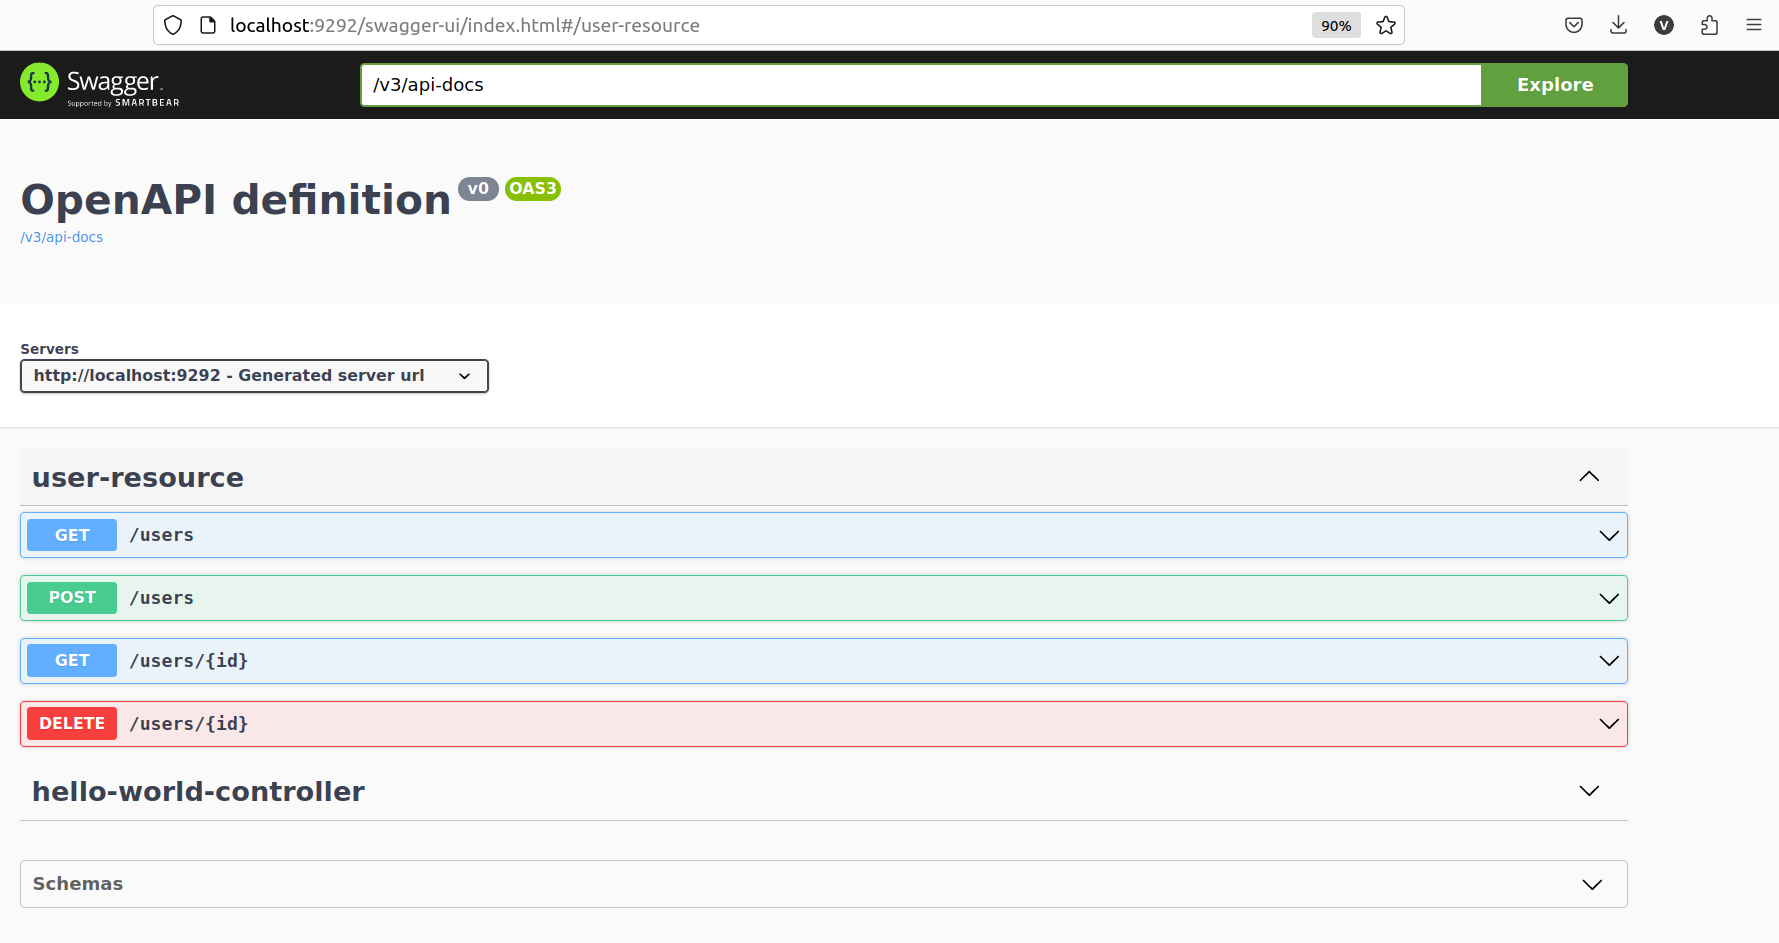Click the POST badge for /users
This screenshot has height=943, width=1779.
72,598
